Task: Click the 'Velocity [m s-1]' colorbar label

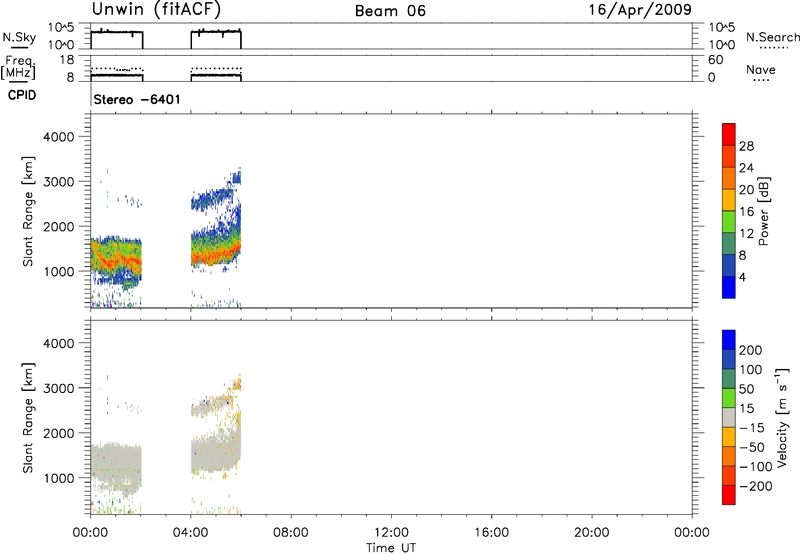Action: pyautogui.click(x=782, y=417)
